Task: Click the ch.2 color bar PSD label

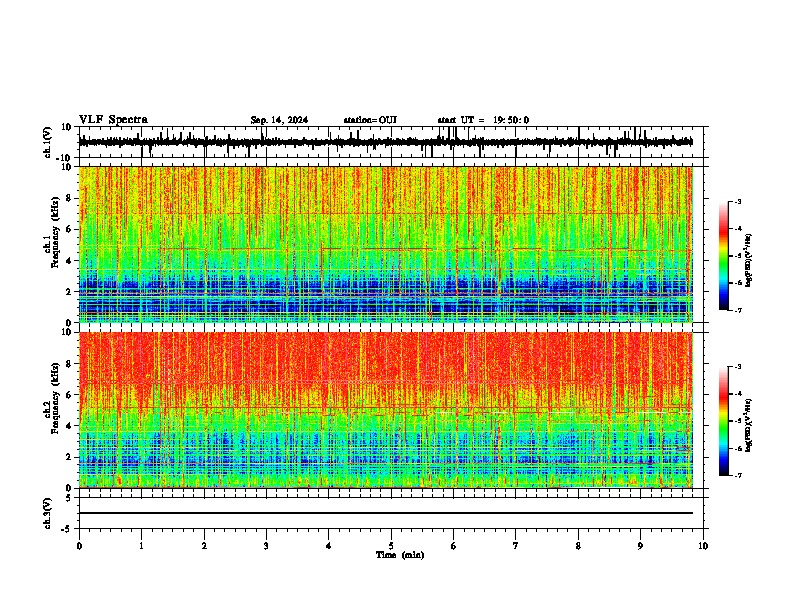Action: [749, 426]
